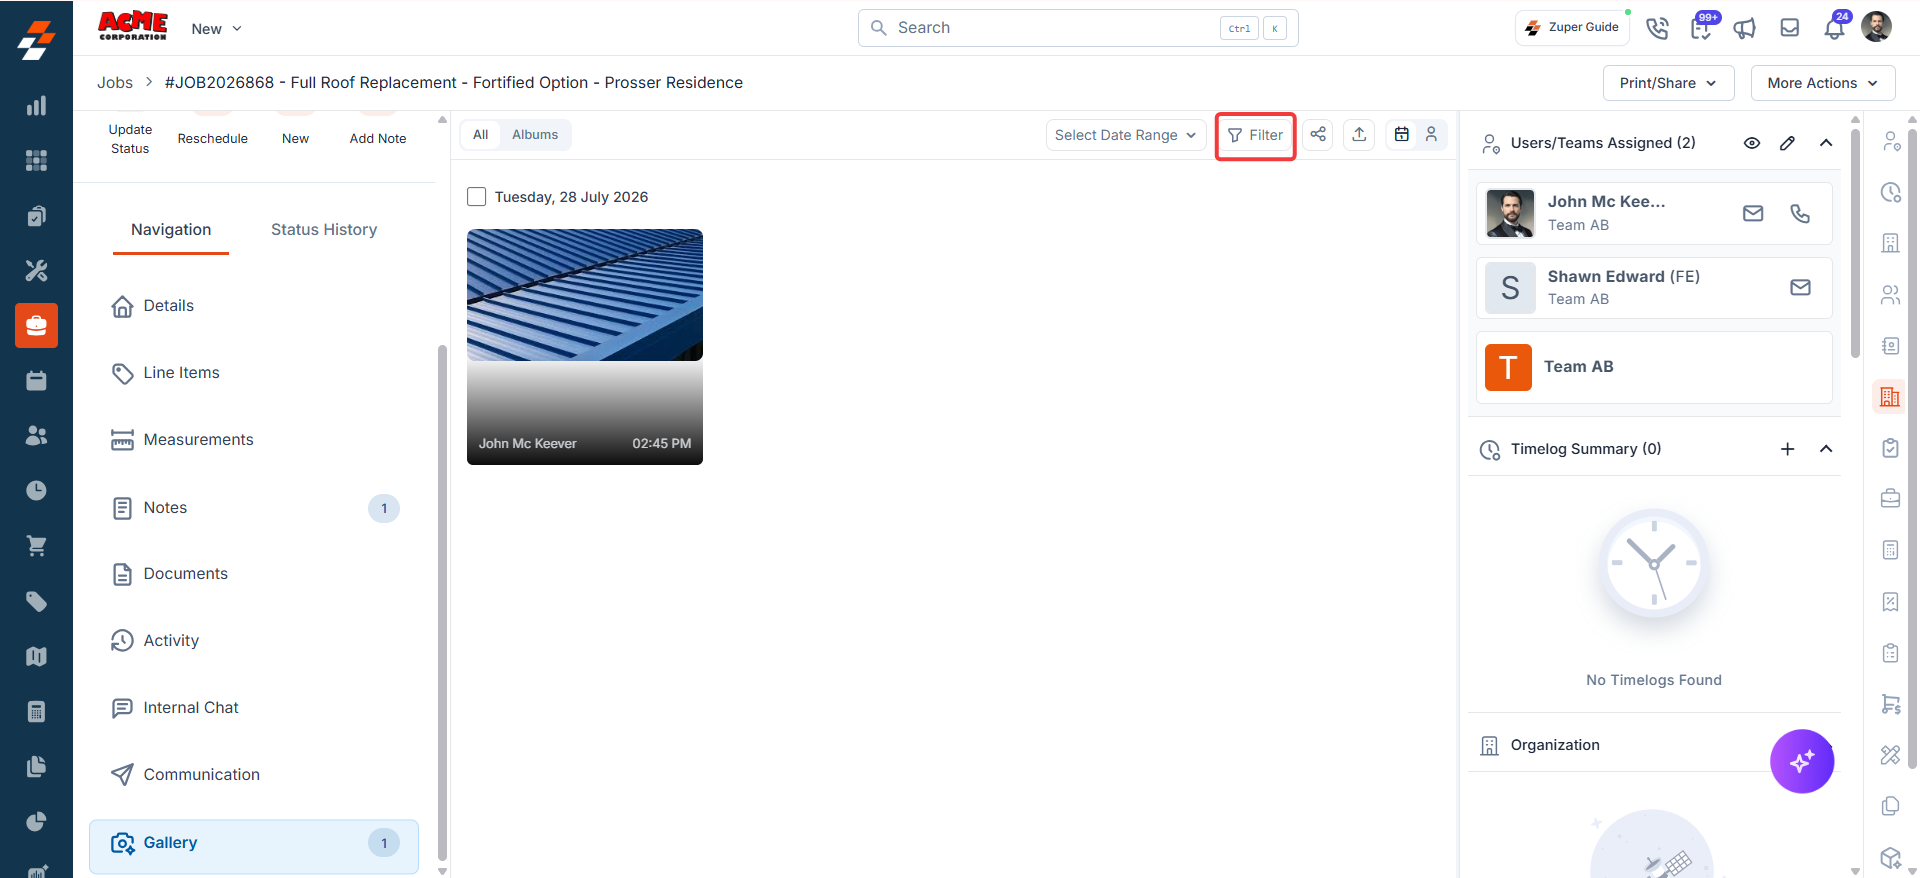
Task: Click the calculator icon in left sidebar
Action: [36, 711]
